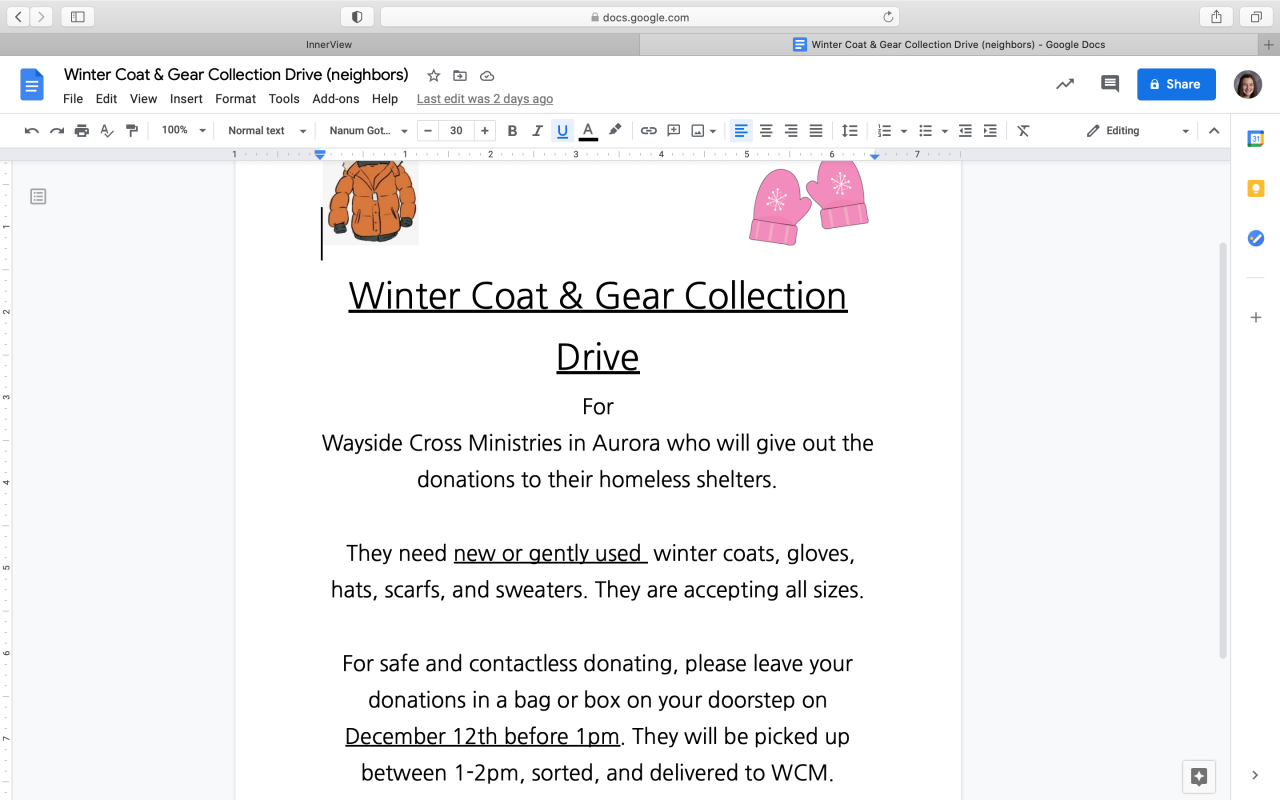Open Google Calendar side panel
This screenshot has width=1280, height=800.
pos(1255,139)
